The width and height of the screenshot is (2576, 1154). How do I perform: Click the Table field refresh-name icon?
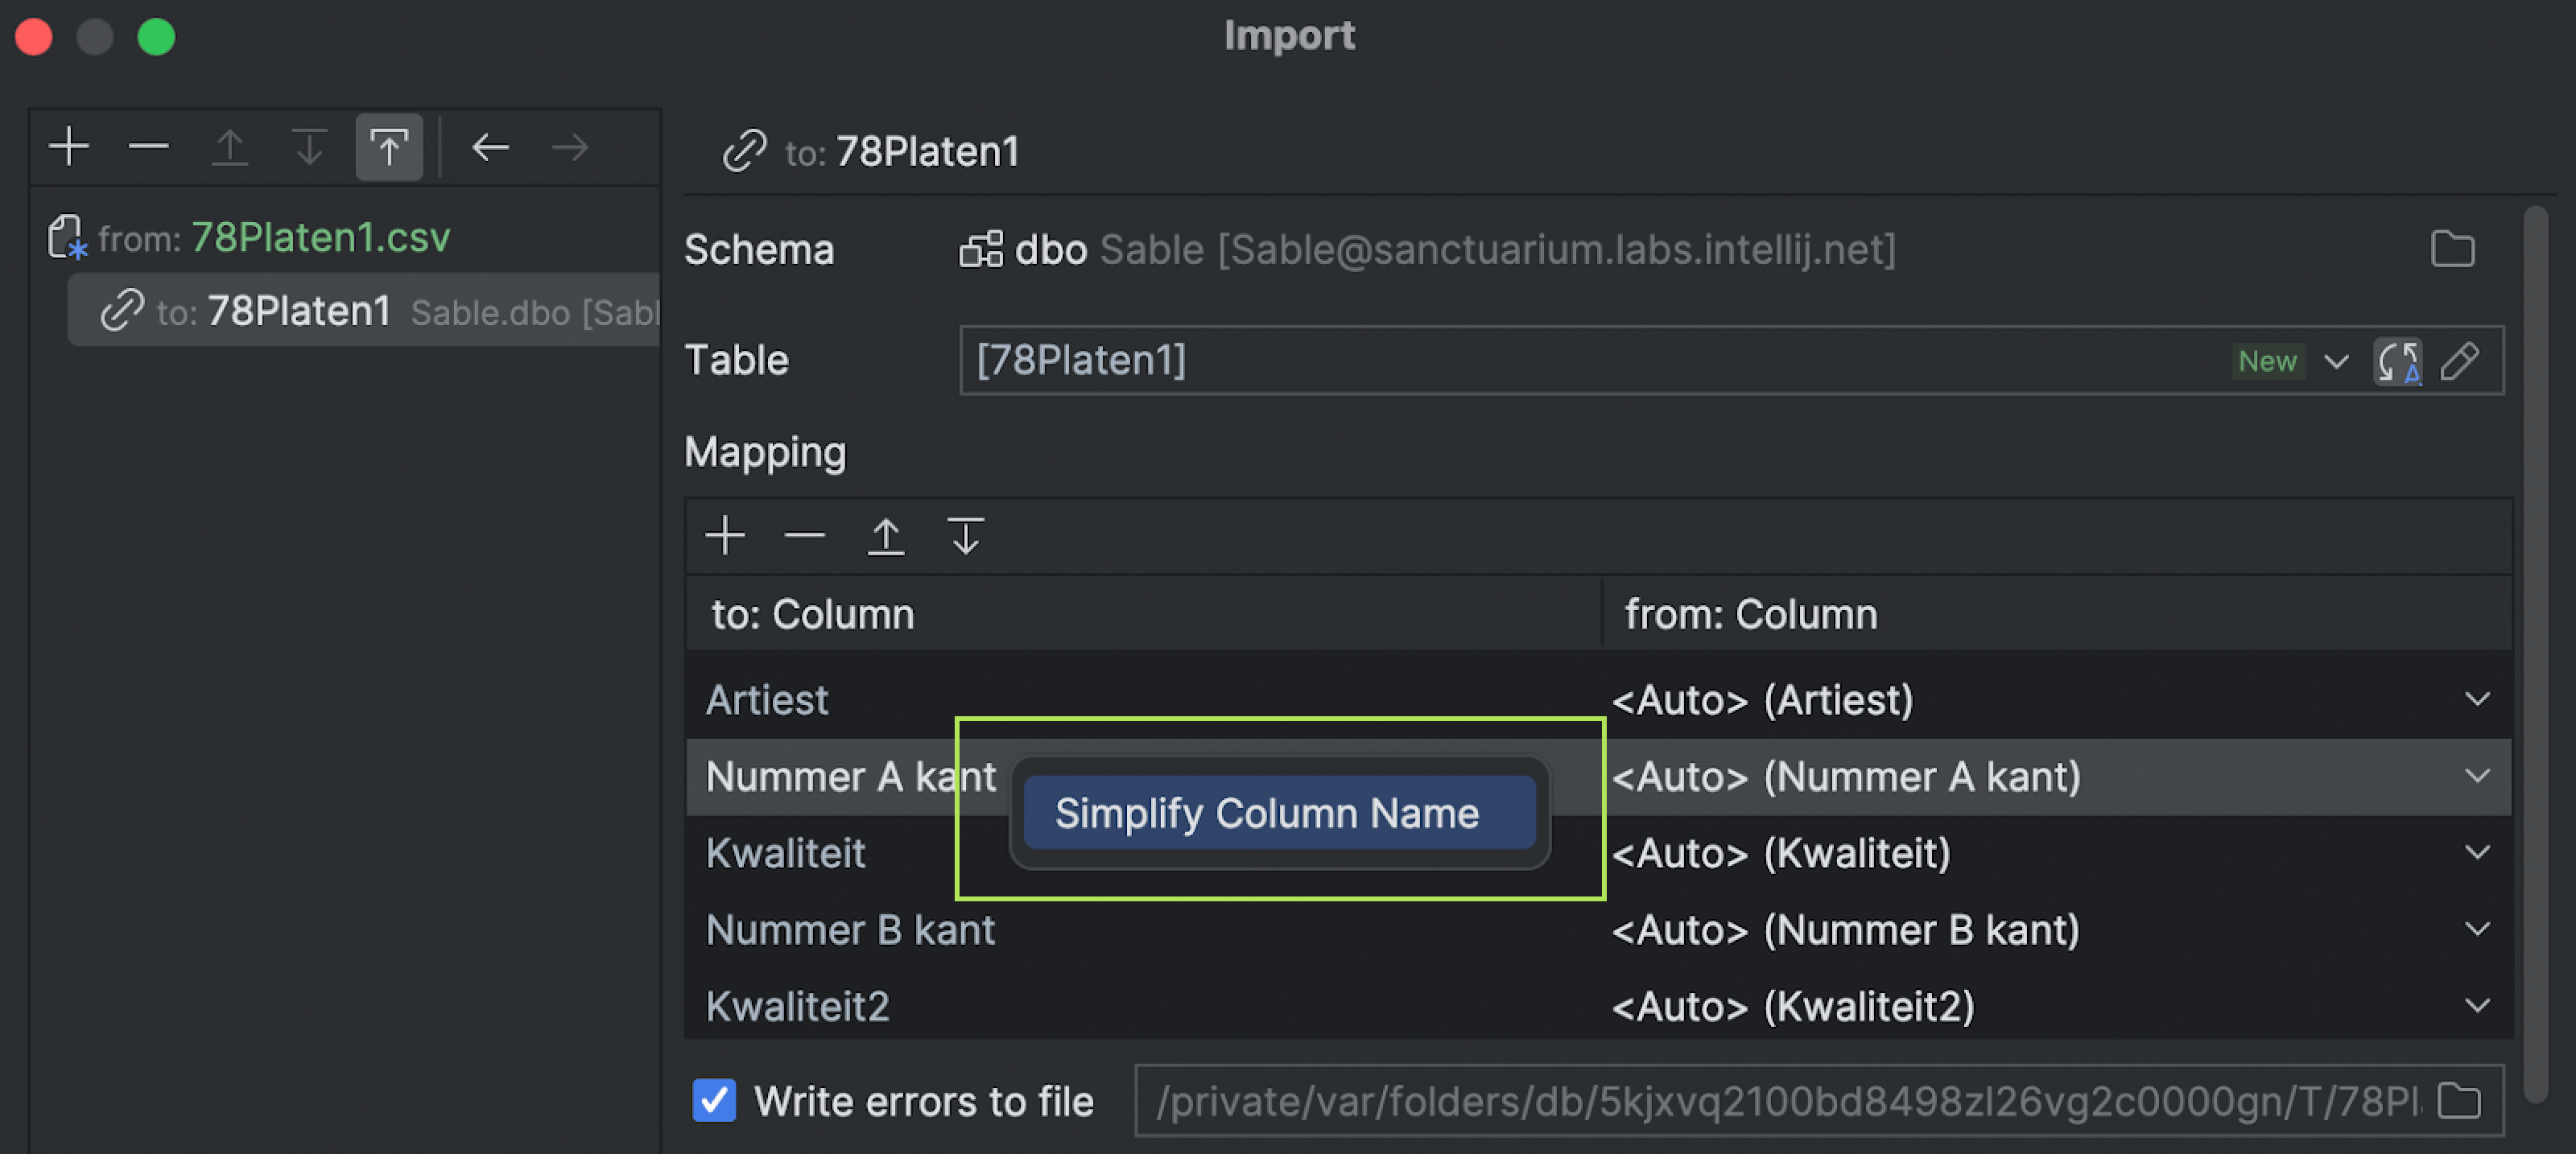[2397, 361]
